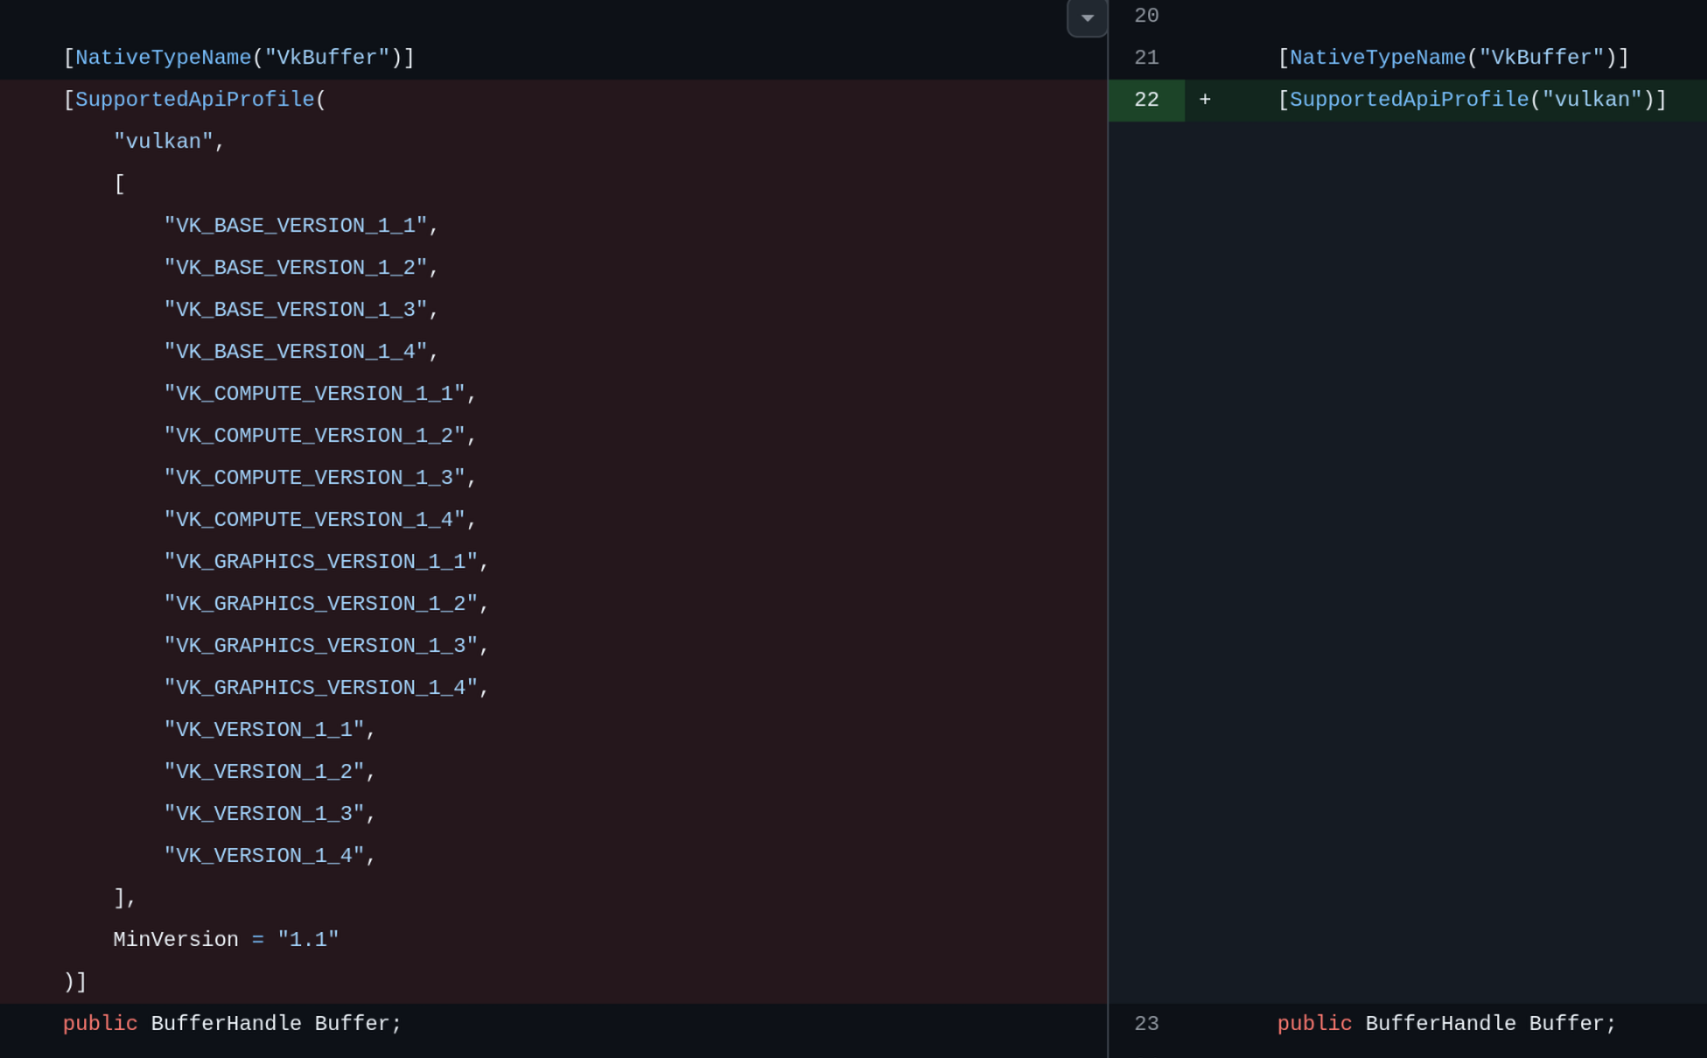This screenshot has width=1707, height=1058.
Task: Click "public BufferHandle Buffer;" in the left pane
Action: point(232,1024)
